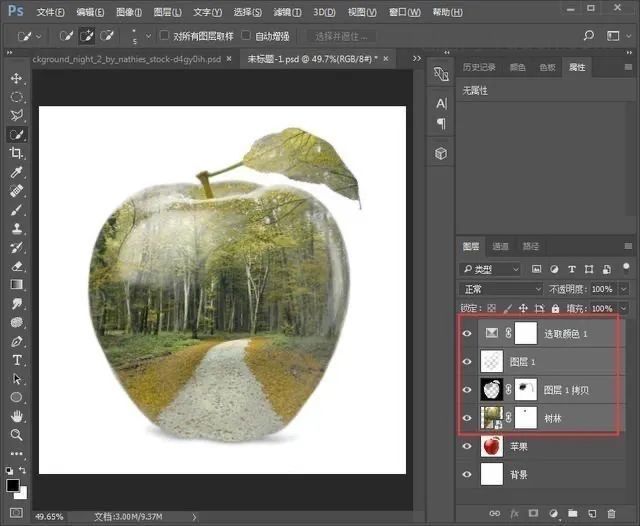Switch to the 通道 channels tab

point(500,246)
